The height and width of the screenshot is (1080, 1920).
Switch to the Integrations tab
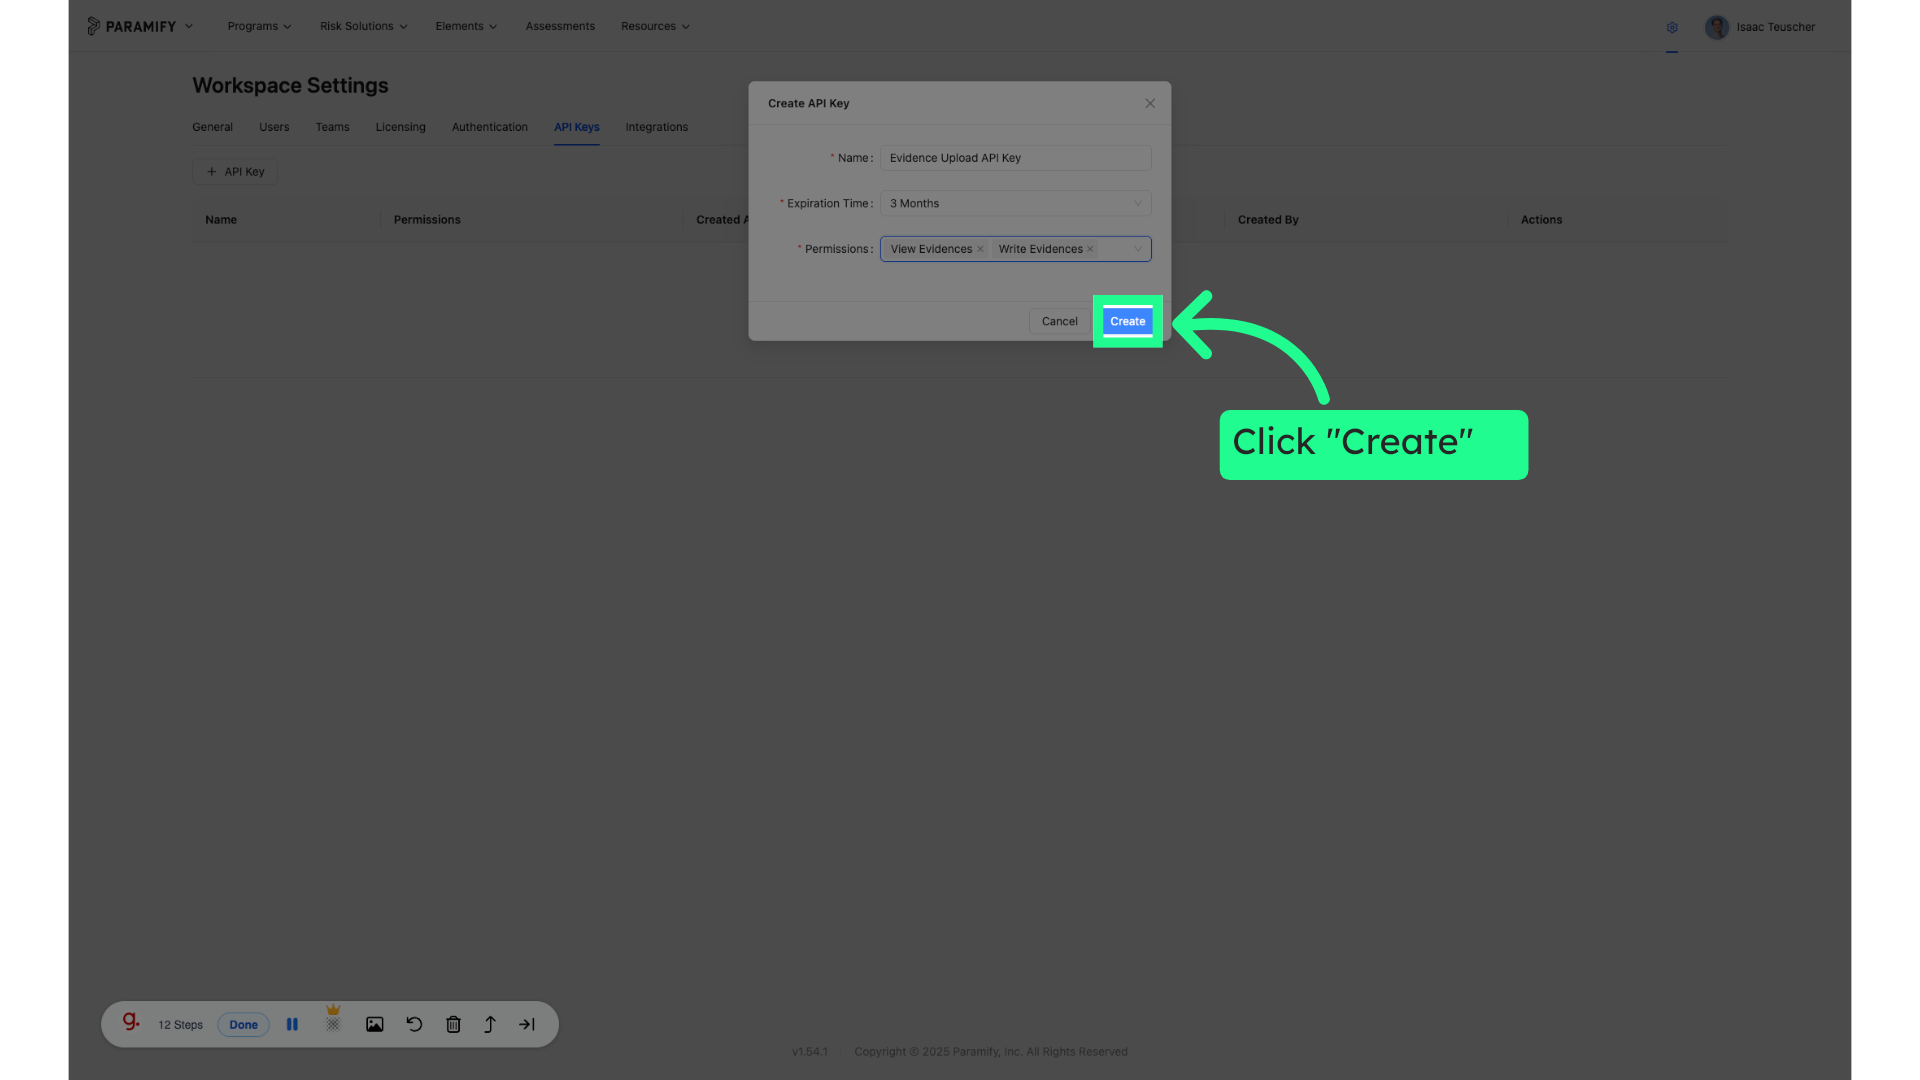pos(656,127)
